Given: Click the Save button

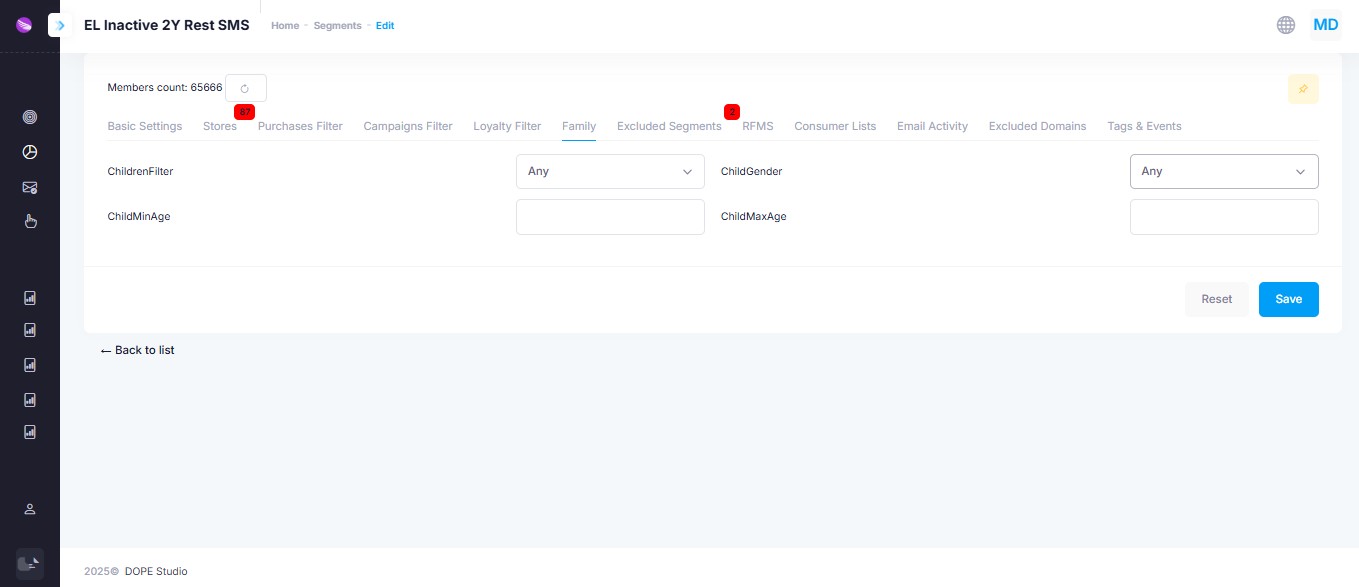Looking at the screenshot, I should pos(1288,299).
